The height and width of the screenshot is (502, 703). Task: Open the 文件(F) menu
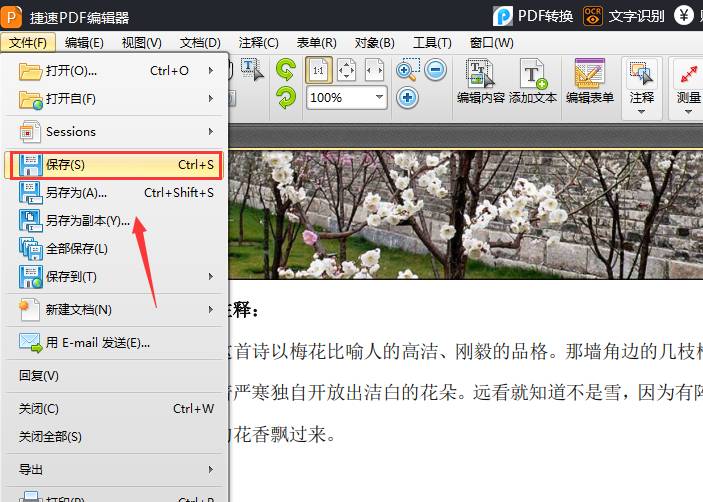[x=28, y=43]
